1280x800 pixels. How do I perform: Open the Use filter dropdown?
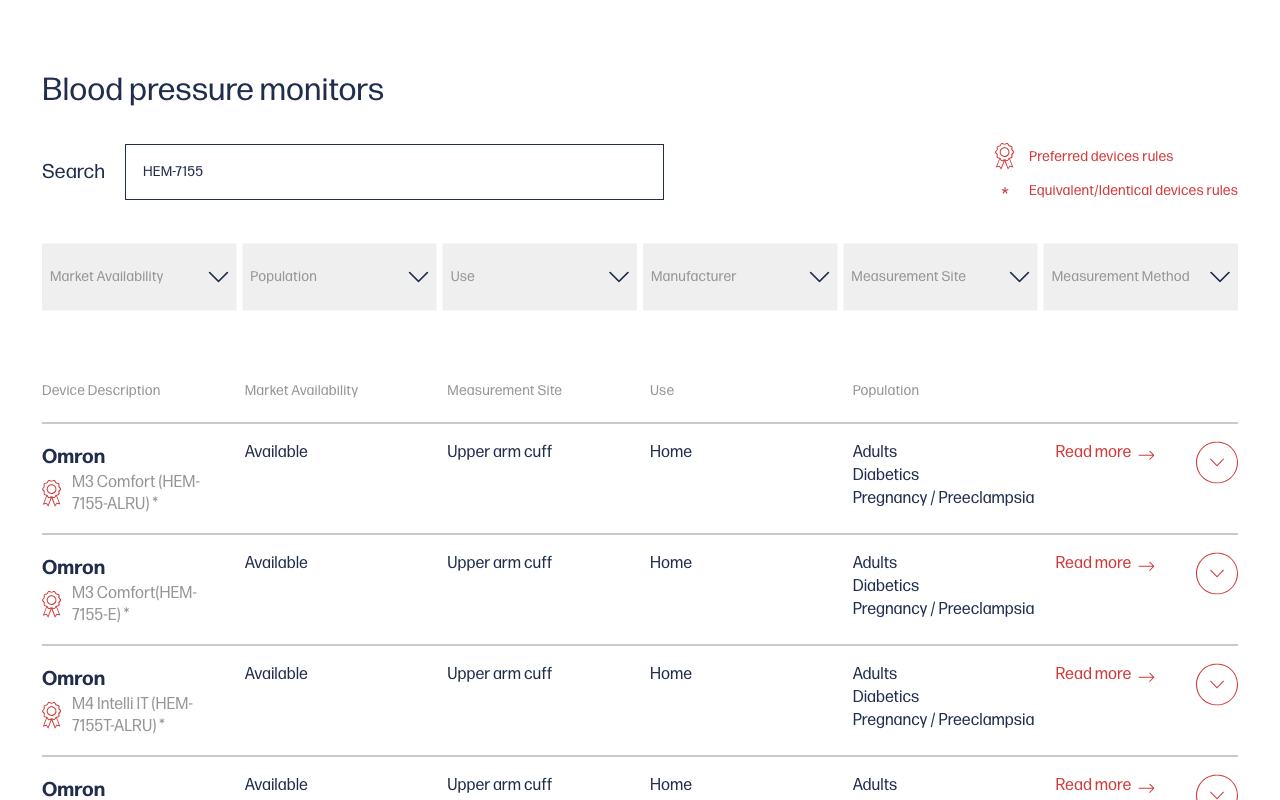click(540, 277)
